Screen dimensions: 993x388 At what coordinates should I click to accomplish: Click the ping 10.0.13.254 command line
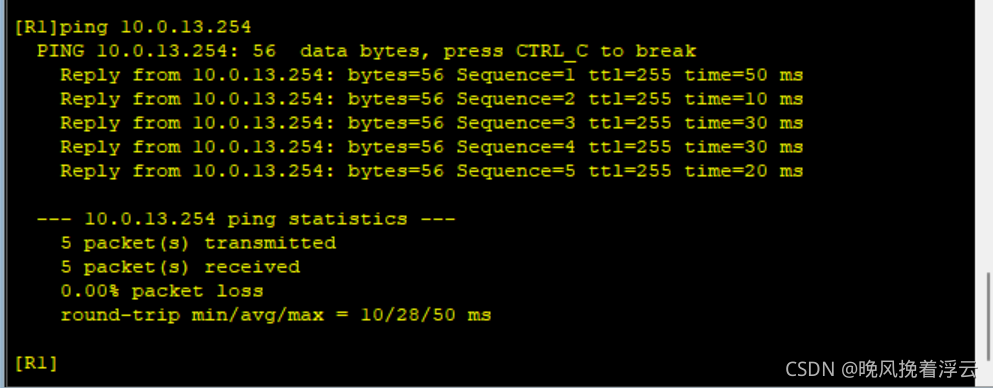coord(133,27)
